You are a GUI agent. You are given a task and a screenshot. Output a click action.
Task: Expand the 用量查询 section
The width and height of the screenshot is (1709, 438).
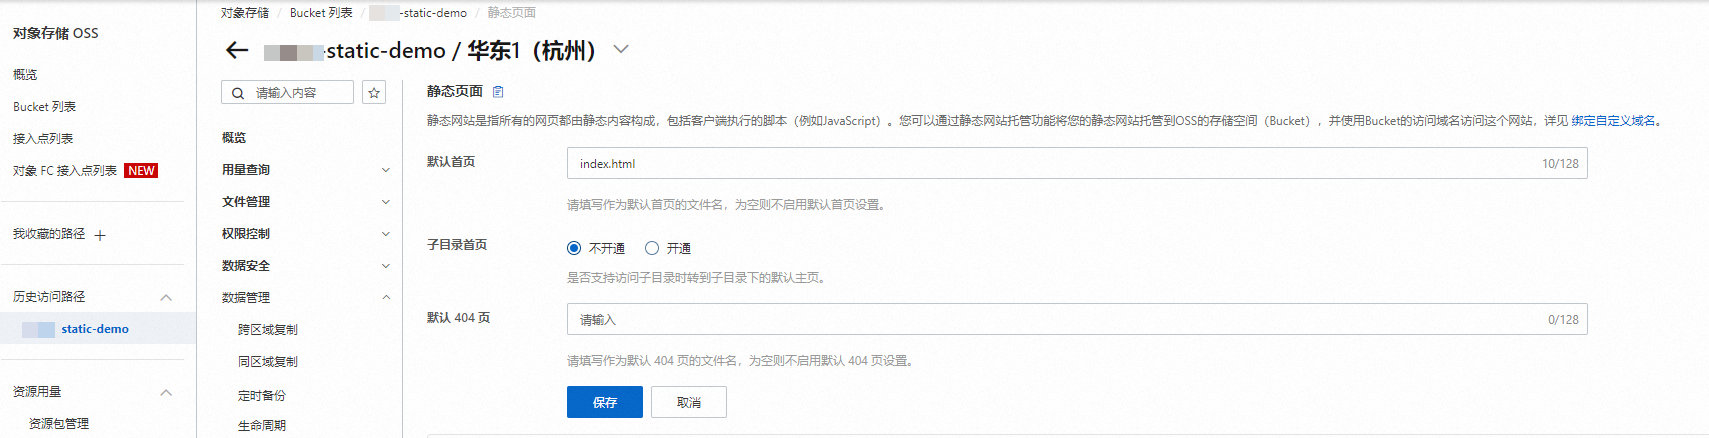tap(386, 170)
